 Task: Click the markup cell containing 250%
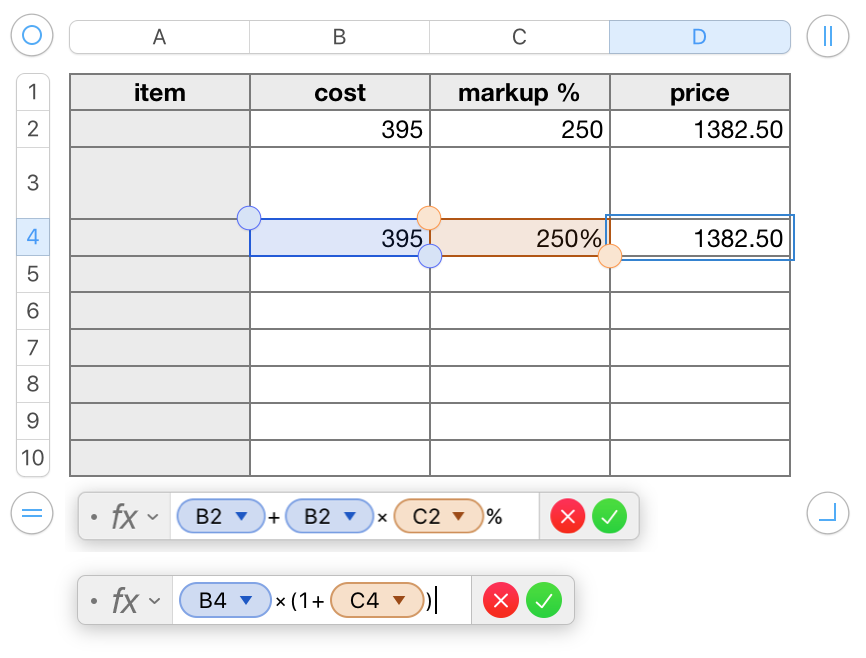pos(519,239)
